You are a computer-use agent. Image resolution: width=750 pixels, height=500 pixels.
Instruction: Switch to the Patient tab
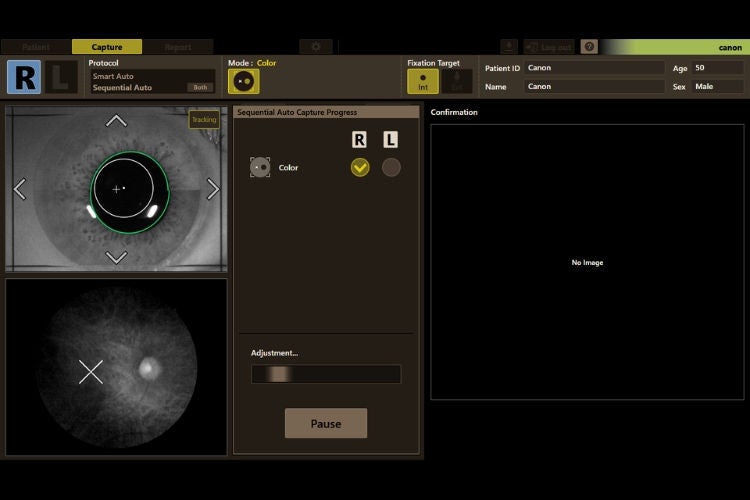pyautogui.click(x=36, y=47)
